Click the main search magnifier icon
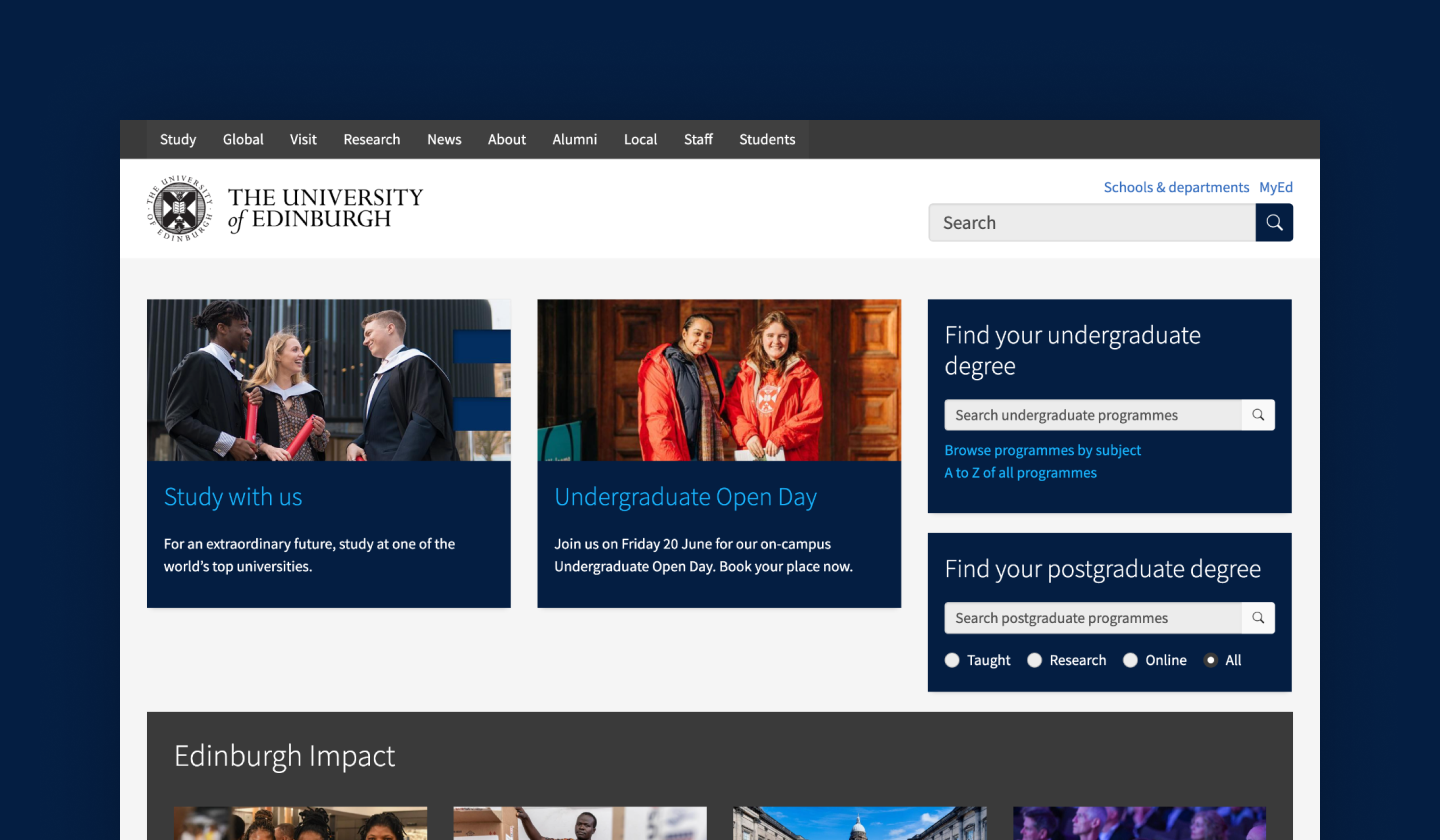 [x=1274, y=222]
